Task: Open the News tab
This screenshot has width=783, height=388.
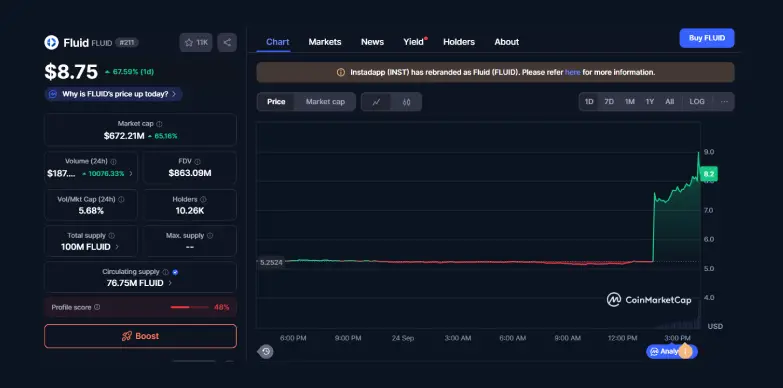Action: point(373,42)
